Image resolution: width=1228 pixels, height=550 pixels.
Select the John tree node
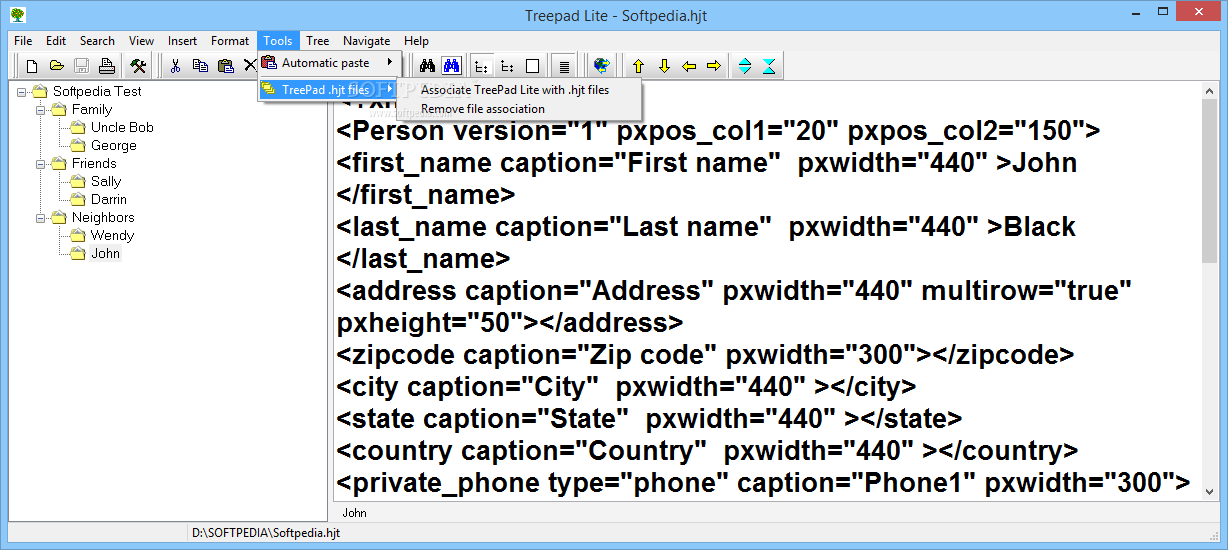pyautogui.click(x=106, y=253)
